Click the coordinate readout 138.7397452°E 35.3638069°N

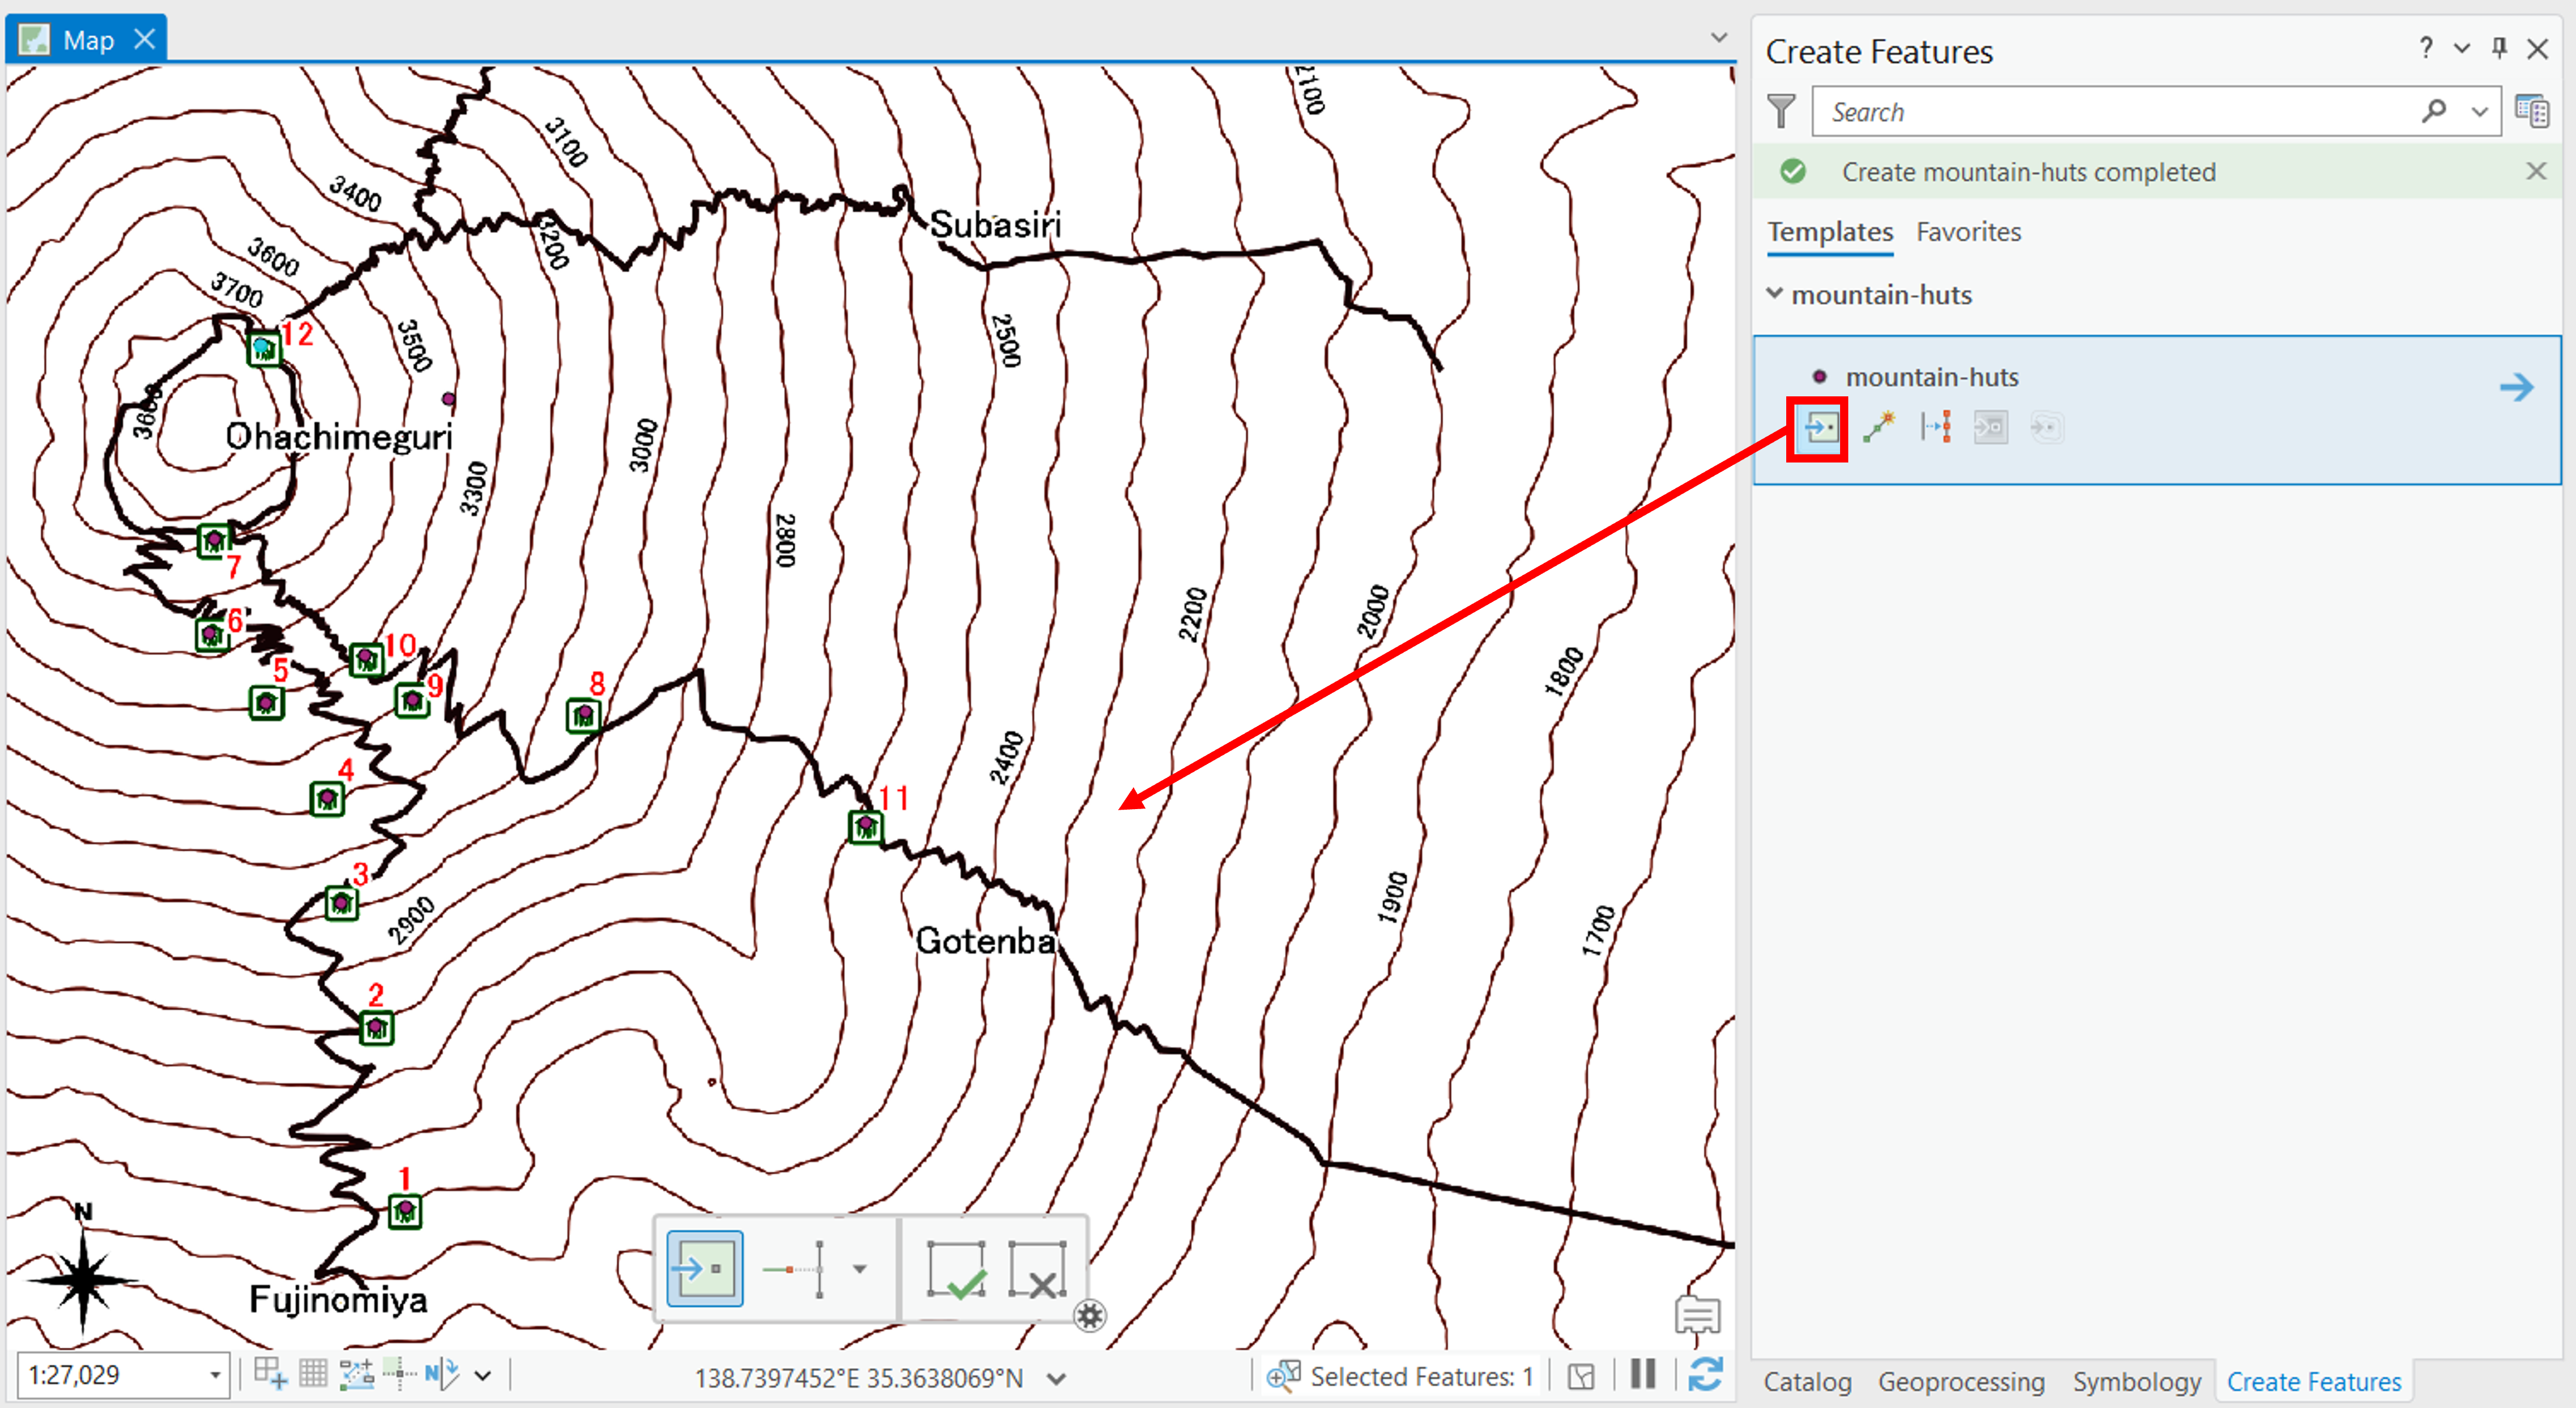tap(858, 1378)
